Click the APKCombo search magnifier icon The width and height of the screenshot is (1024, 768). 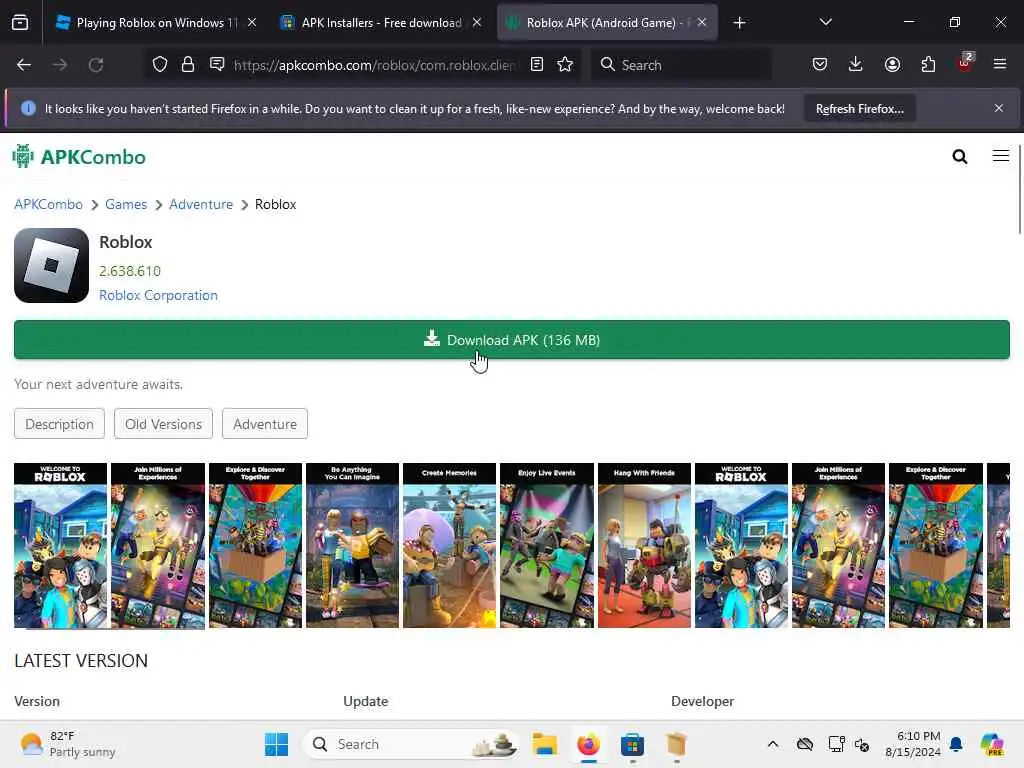(960, 156)
